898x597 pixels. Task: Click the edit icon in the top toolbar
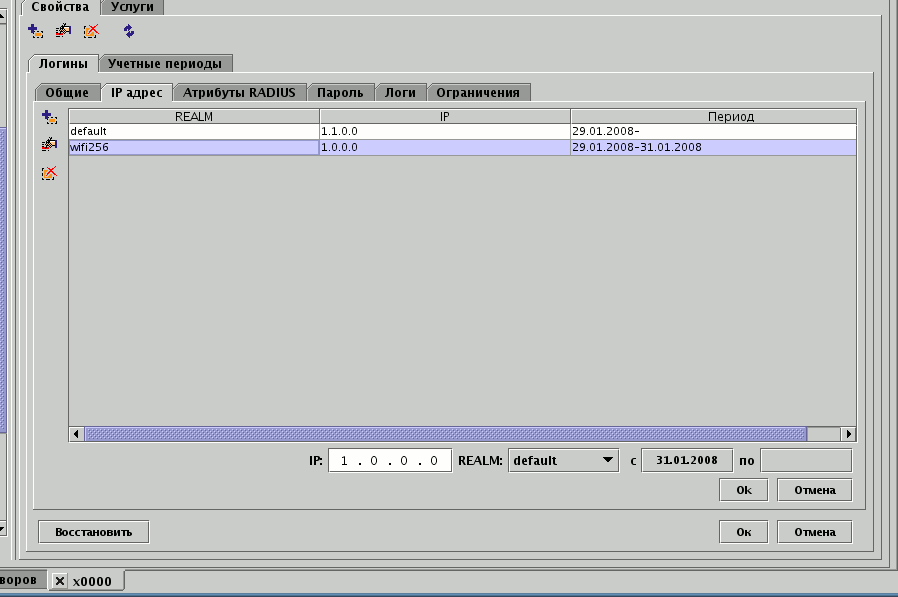point(63,31)
